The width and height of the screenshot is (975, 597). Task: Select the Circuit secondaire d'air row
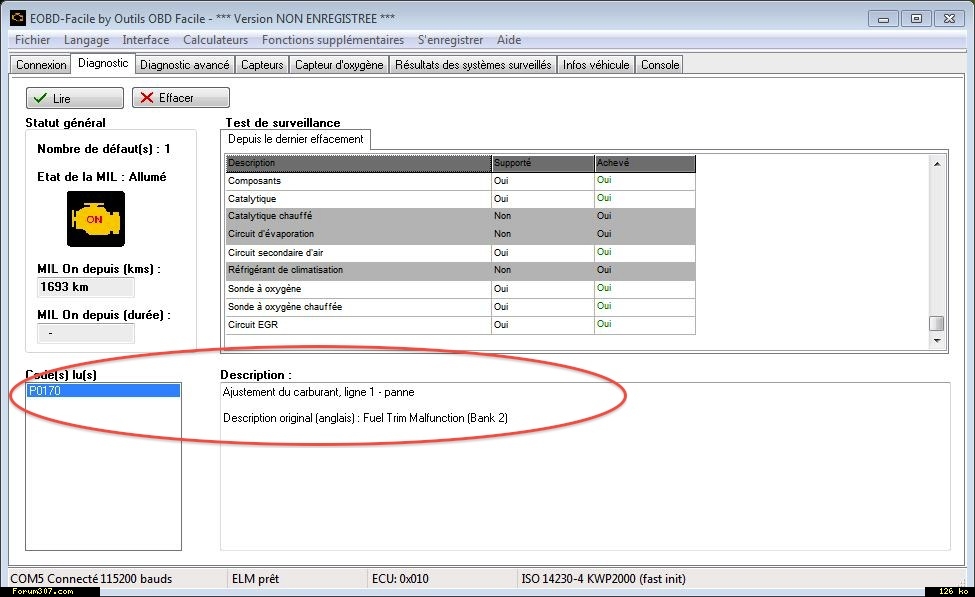[461, 252]
